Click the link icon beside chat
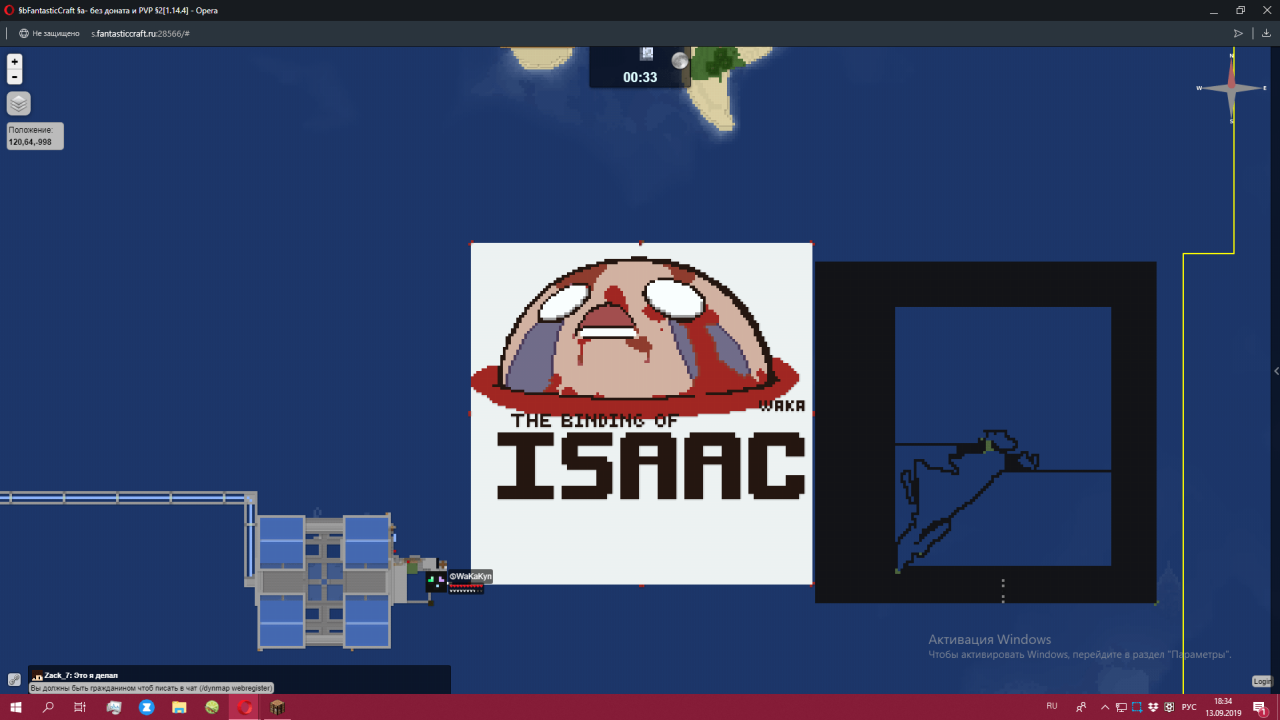The height and width of the screenshot is (720, 1280). pos(14,679)
